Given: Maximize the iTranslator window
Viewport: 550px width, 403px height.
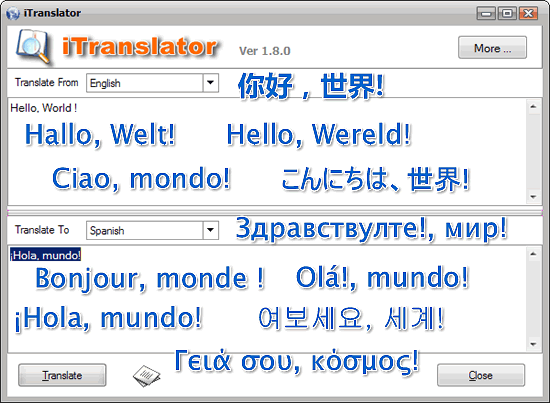Looking at the screenshot, I should point(507,13).
